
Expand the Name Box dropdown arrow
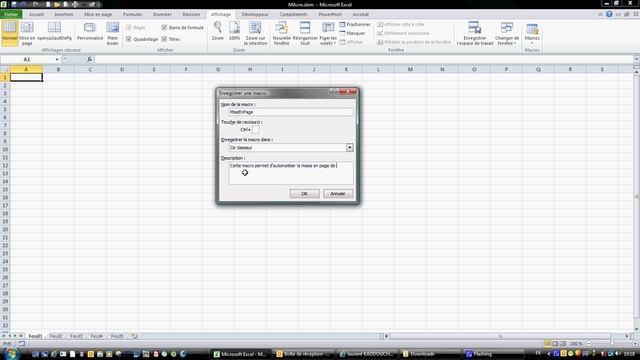(57, 60)
